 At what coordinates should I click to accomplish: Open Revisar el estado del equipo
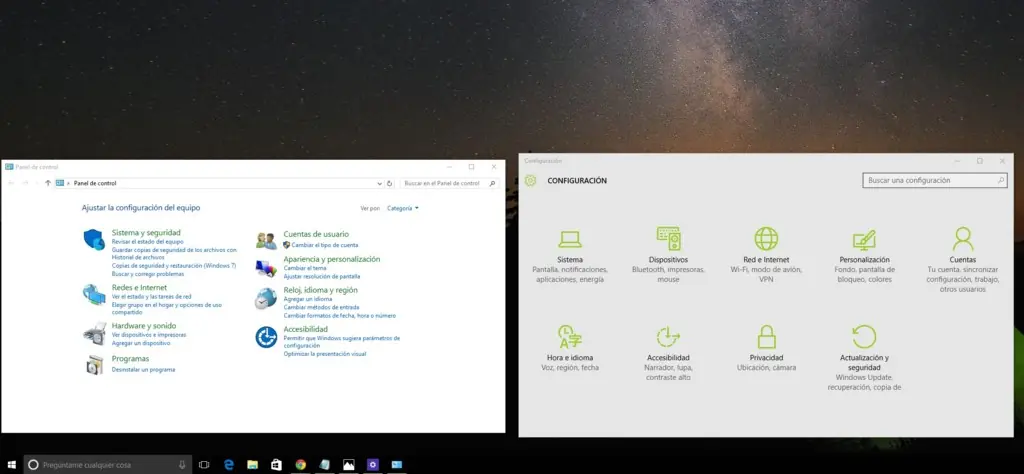148,242
